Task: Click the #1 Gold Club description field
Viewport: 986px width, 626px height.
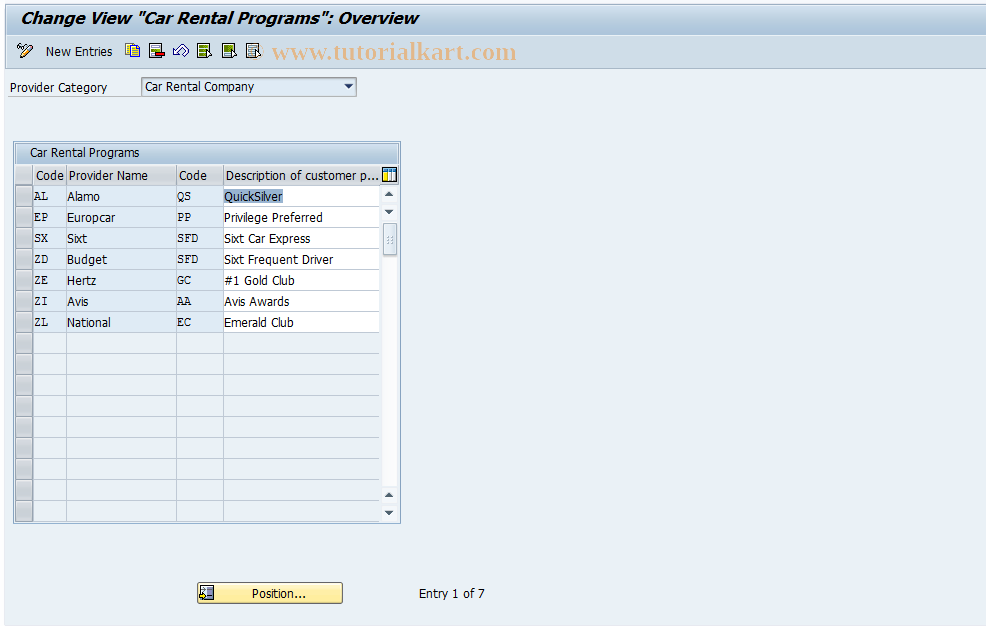Action: (301, 280)
